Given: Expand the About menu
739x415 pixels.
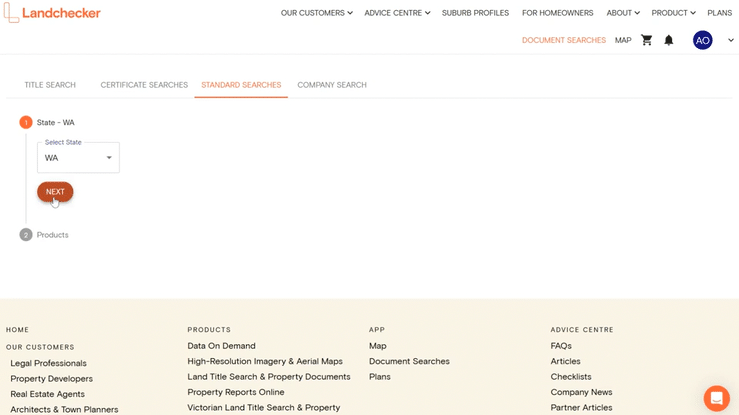Looking at the screenshot, I should [623, 13].
